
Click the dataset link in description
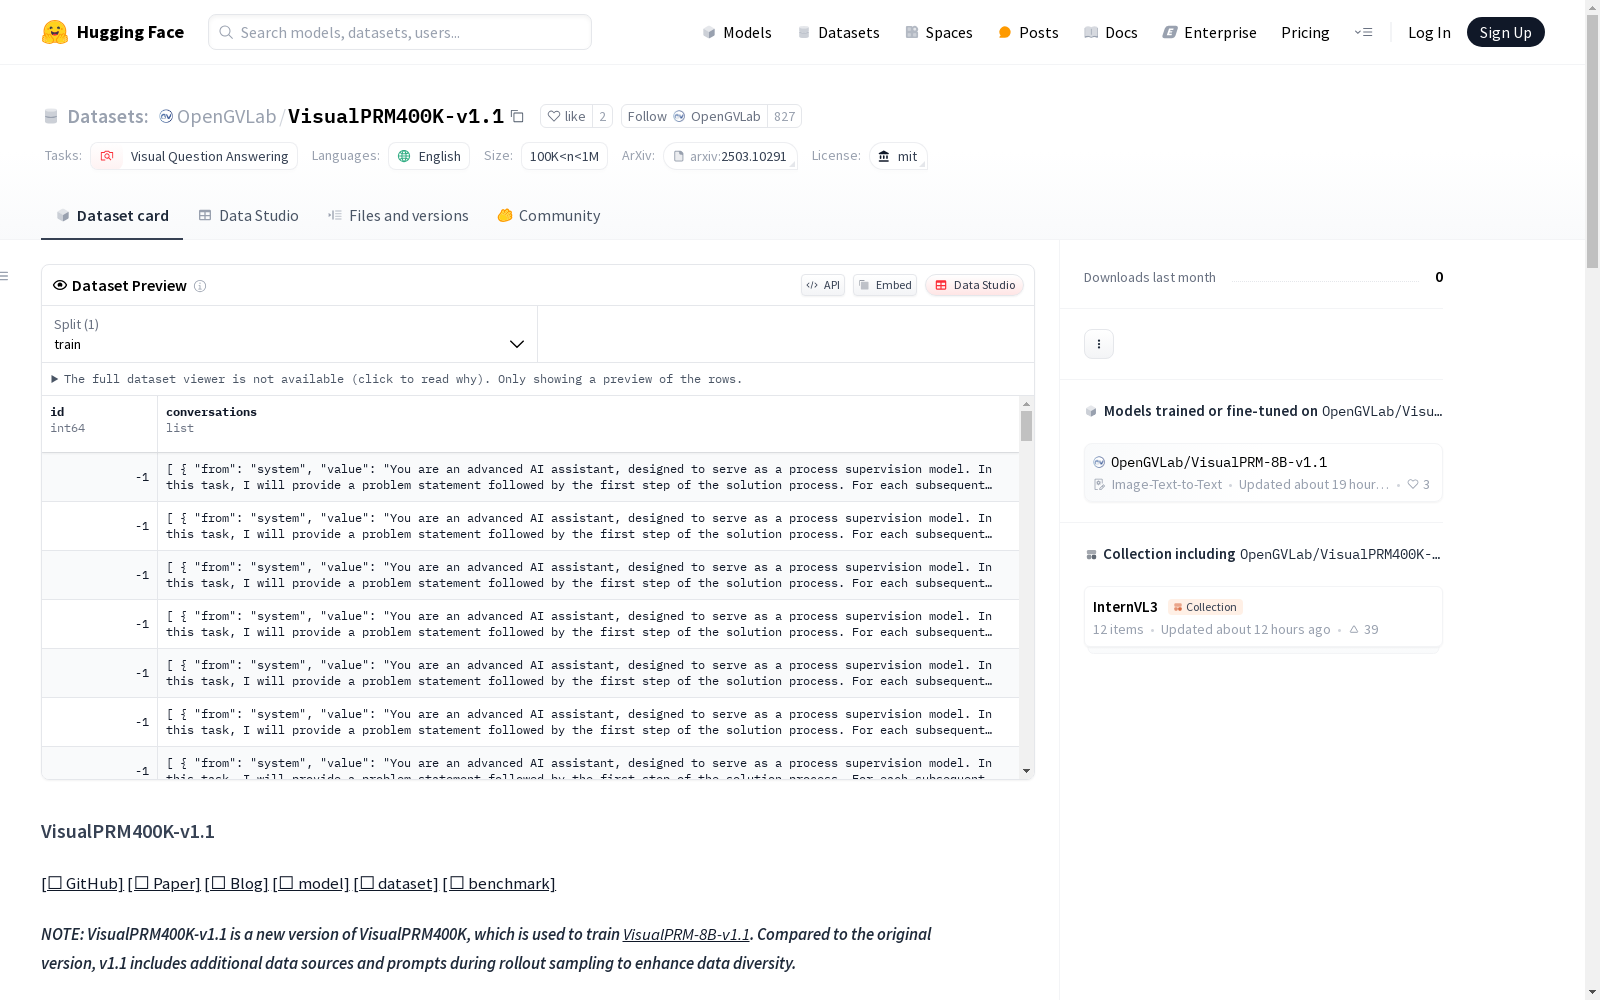[396, 884]
